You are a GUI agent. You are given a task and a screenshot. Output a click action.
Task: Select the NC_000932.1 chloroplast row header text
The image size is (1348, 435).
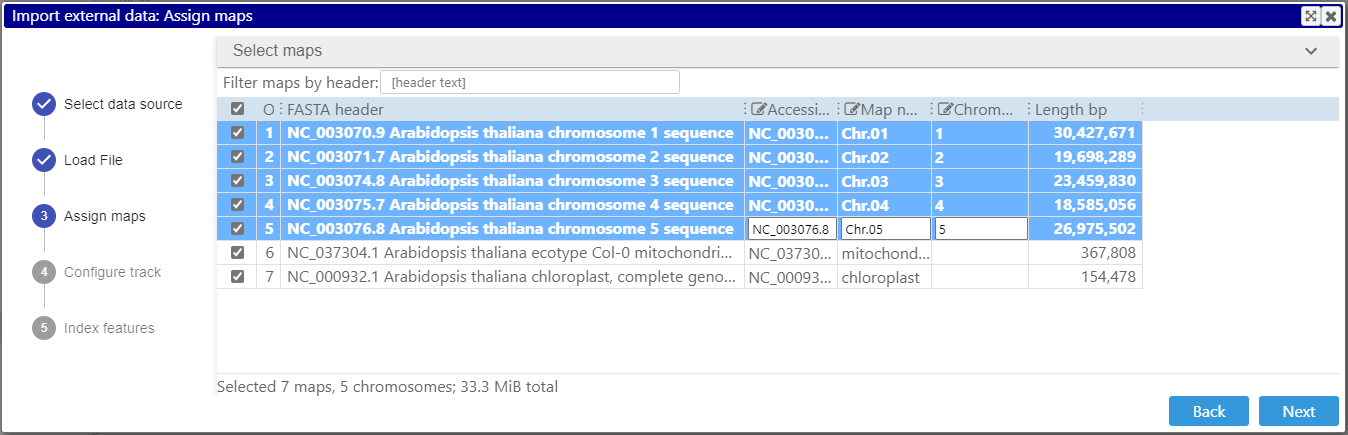click(512, 277)
